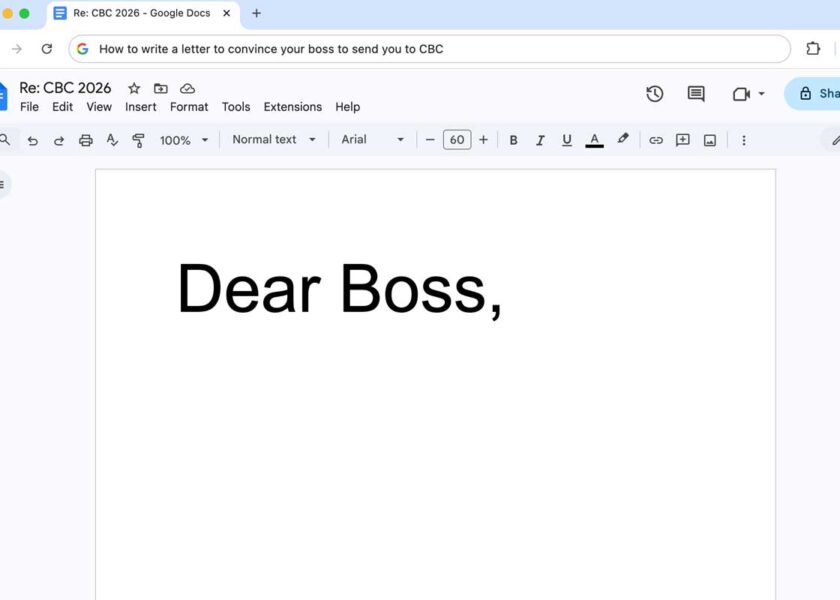Open the text color picker
840x600 pixels.
[594, 140]
